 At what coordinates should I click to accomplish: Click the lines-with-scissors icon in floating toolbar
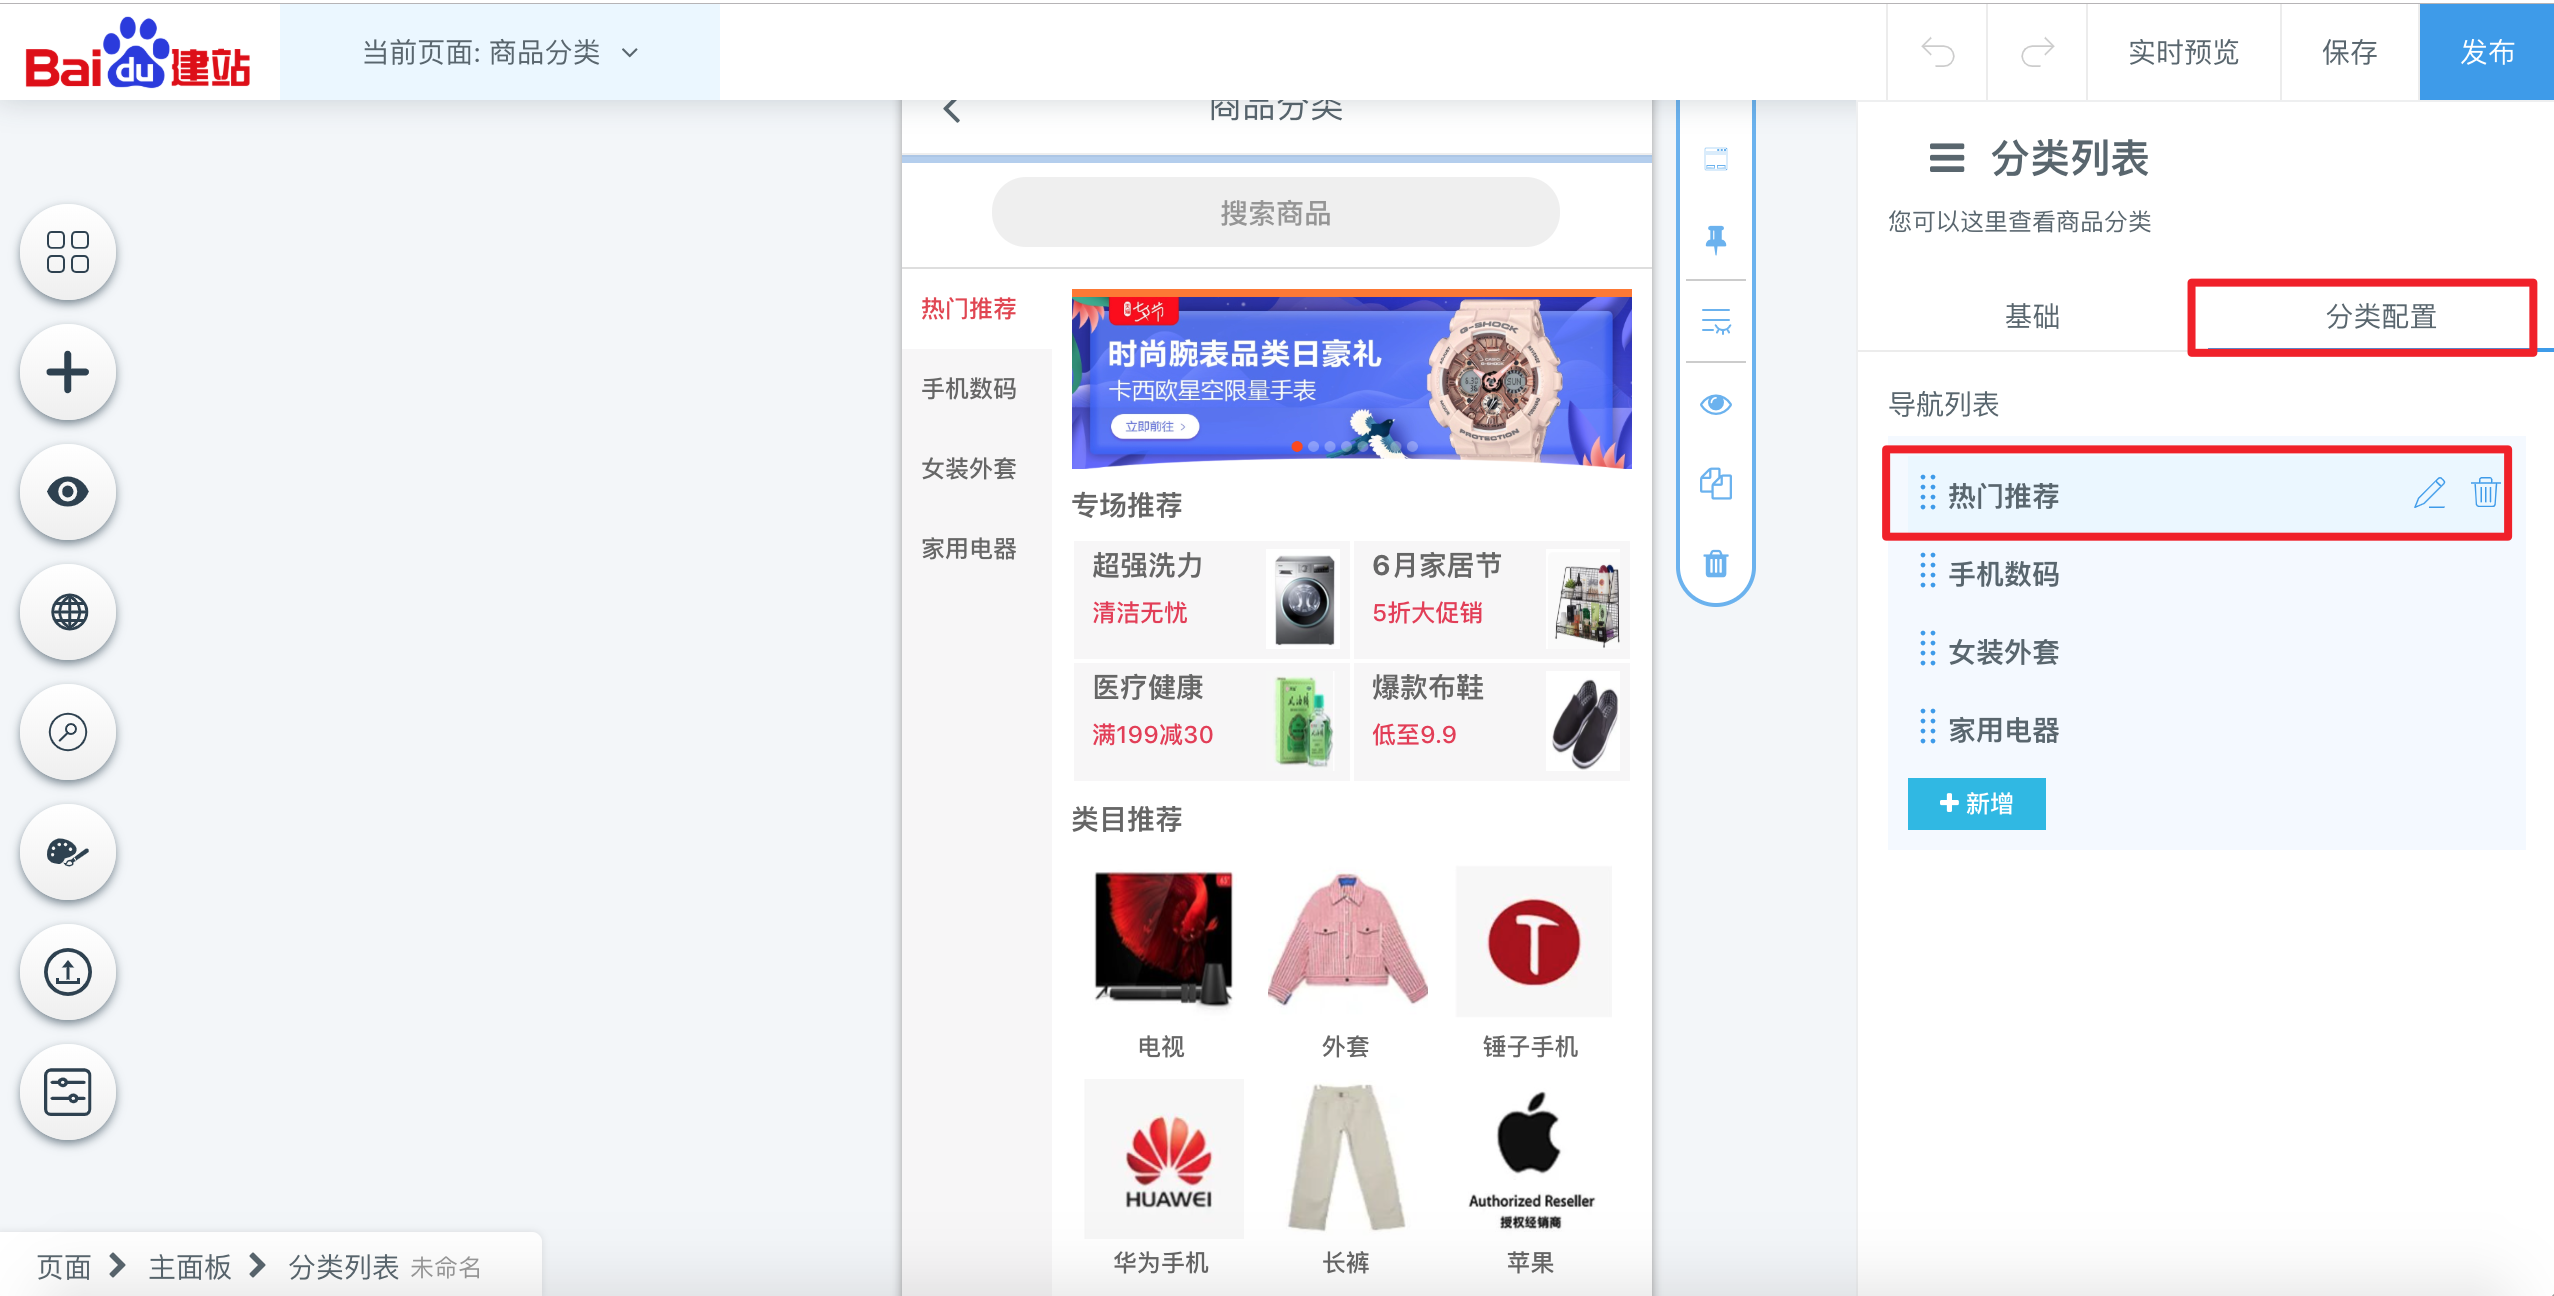tap(1716, 322)
